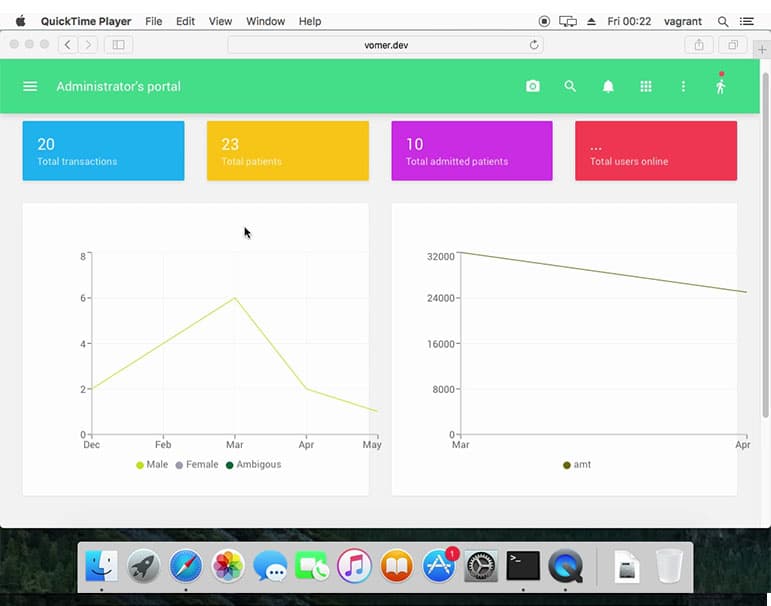Open the Window menu
771x606 pixels.
click(x=266, y=21)
